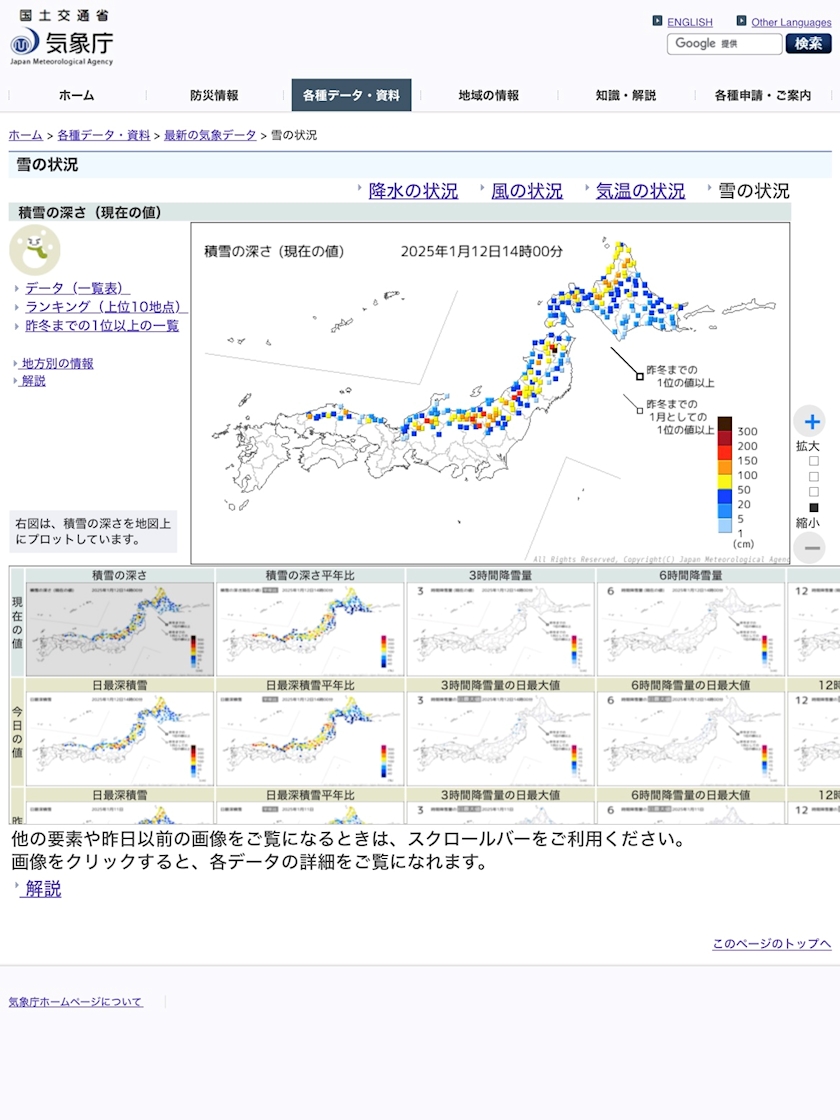Click the arrow icon beside Other Languages
840x1120 pixels.
741,21
